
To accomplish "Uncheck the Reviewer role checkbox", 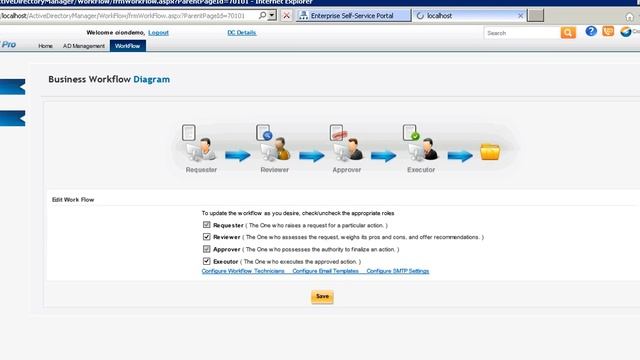I will [207, 237].
